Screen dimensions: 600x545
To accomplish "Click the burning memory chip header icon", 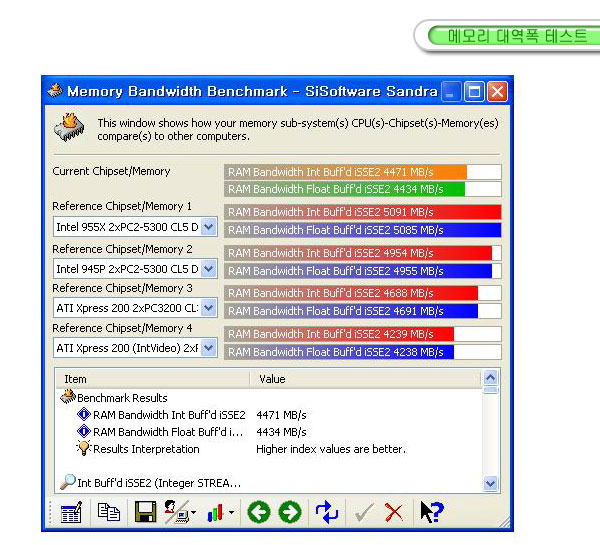I will click(69, 127).
